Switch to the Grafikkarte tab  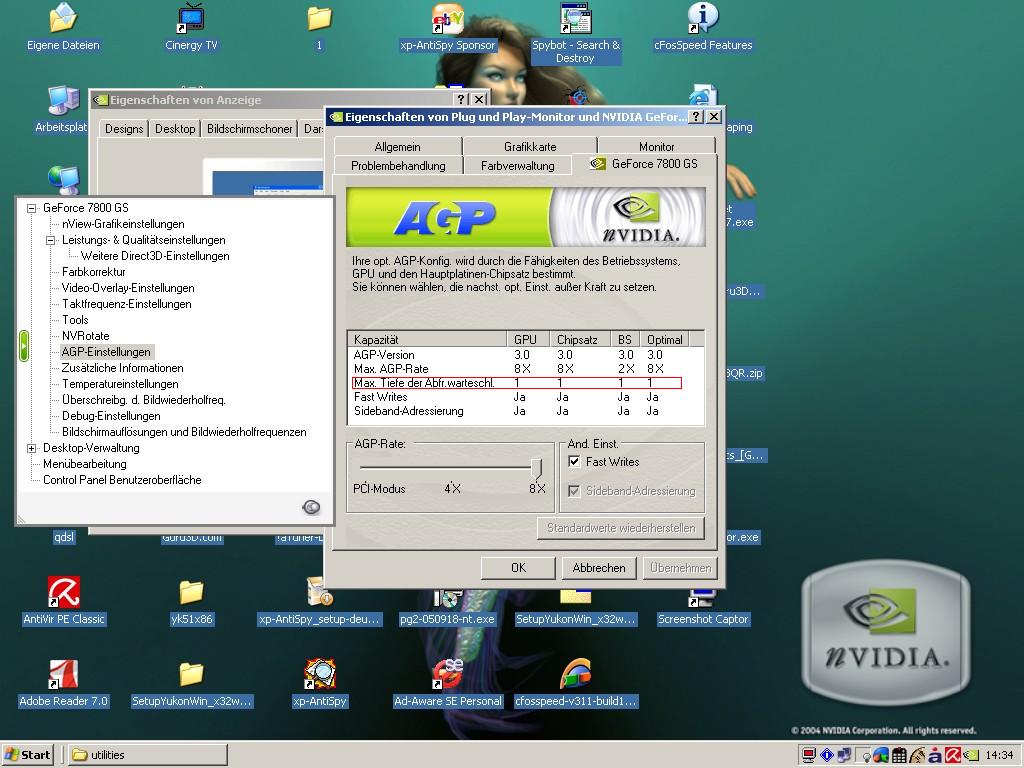pos(530,146)
